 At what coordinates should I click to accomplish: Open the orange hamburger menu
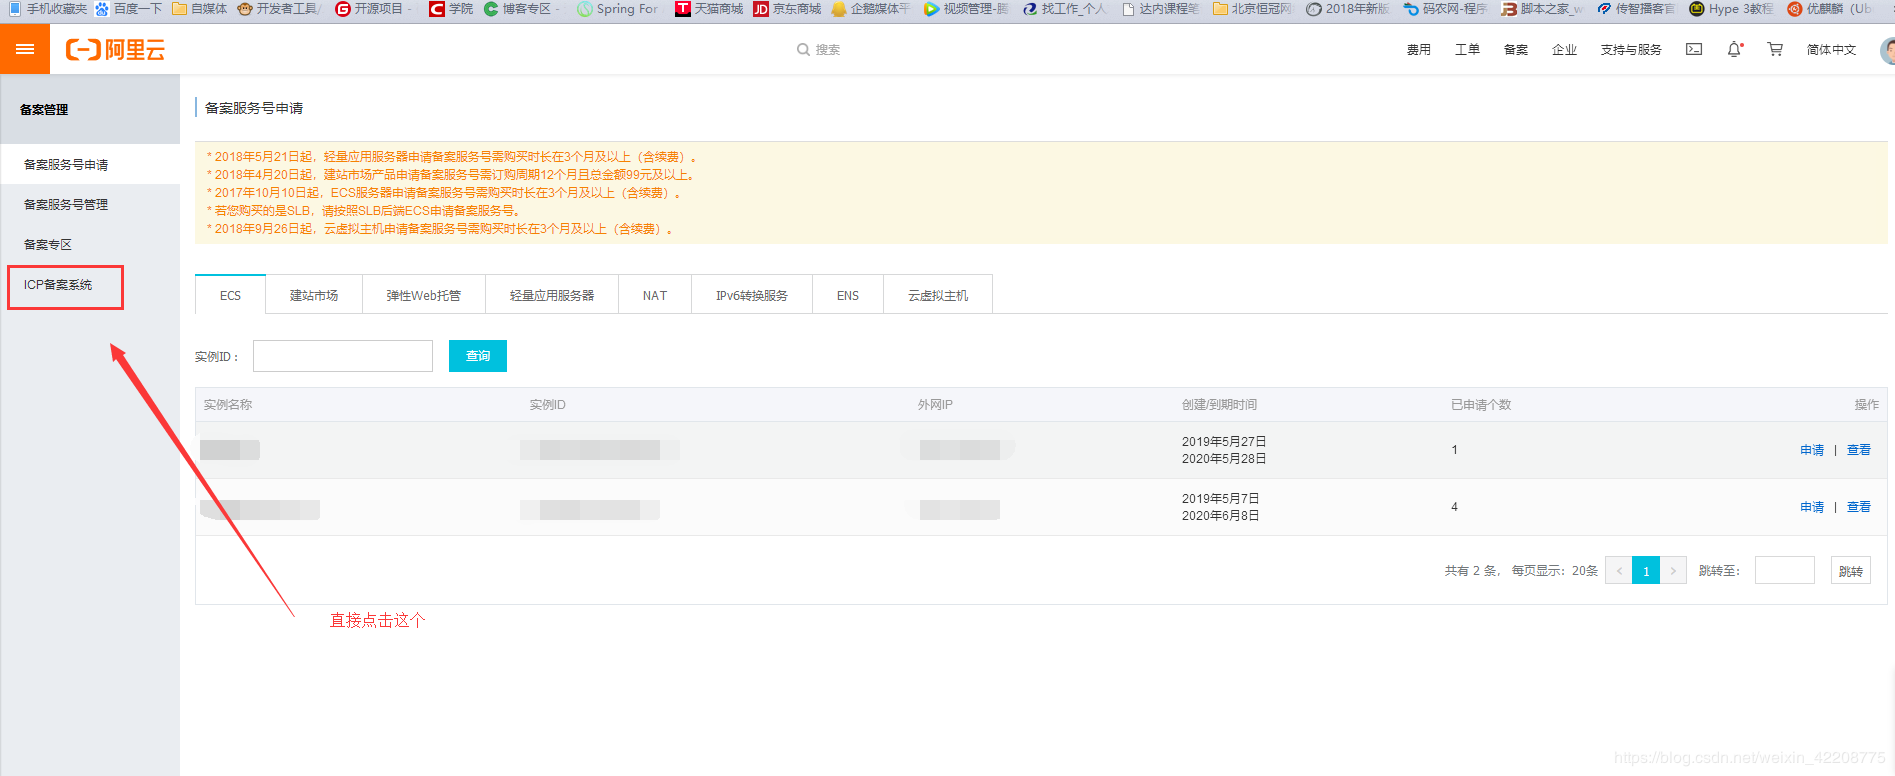tap(25, 49)
